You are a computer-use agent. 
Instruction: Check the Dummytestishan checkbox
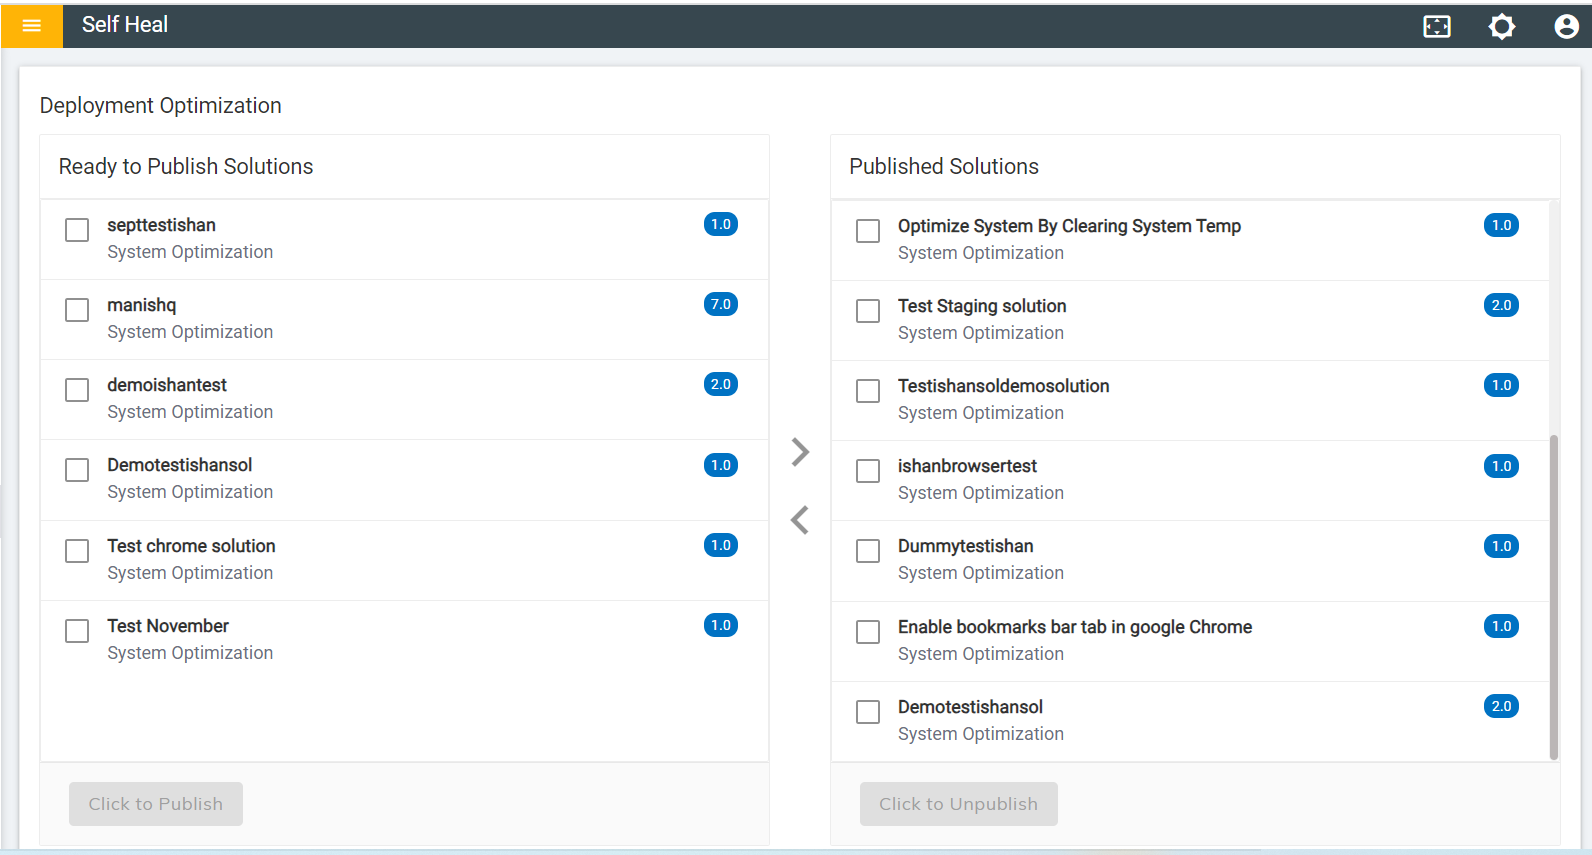click(868, 551)
